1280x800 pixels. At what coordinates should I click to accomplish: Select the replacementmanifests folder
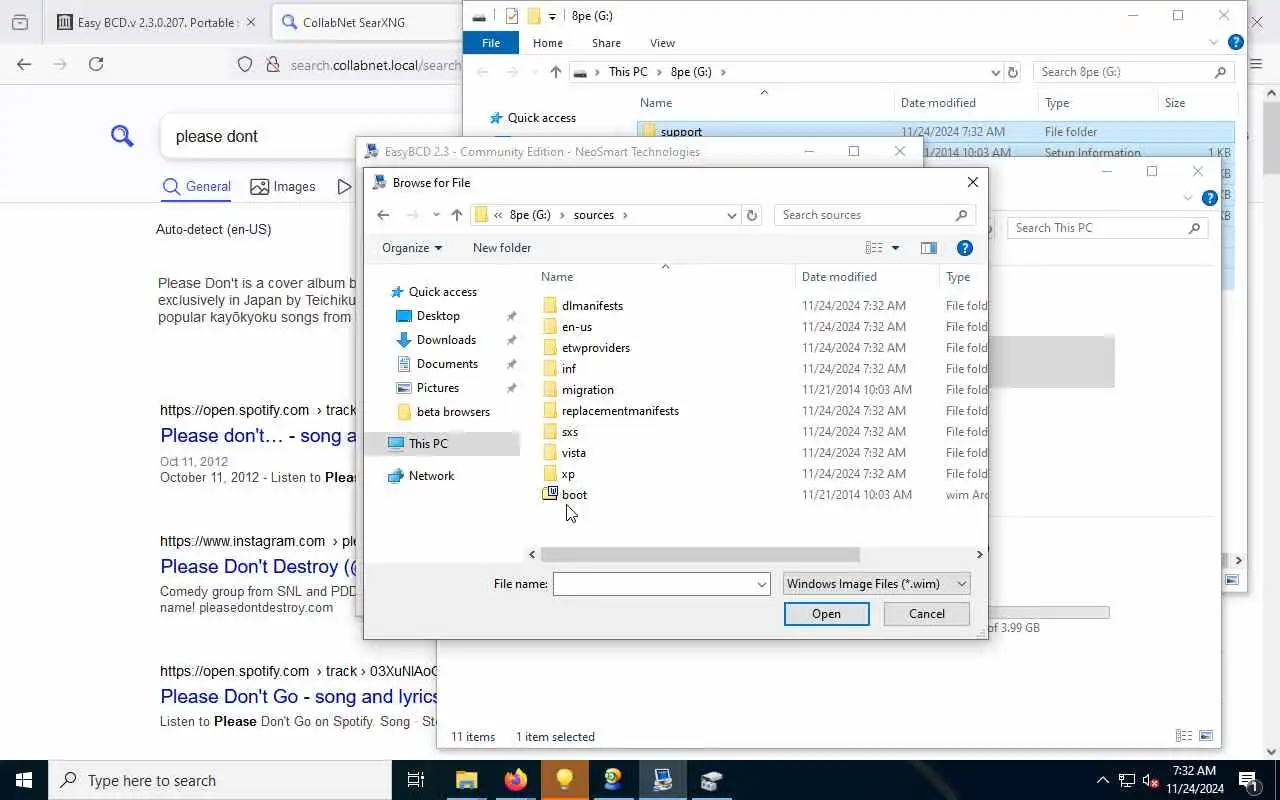click(x=620, y=411)
